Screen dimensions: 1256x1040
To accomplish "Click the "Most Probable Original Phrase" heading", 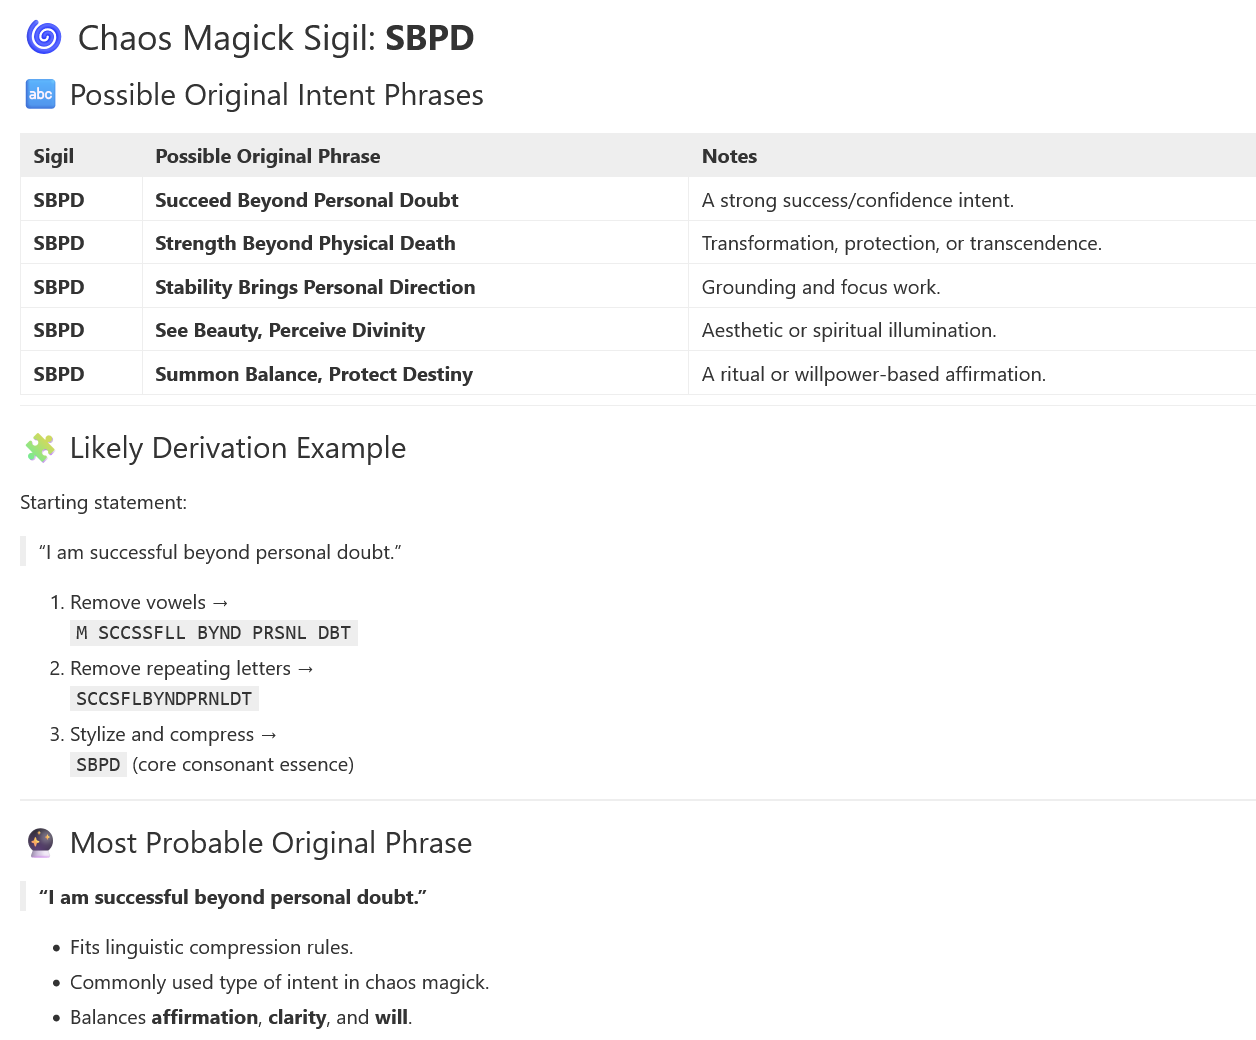I will [271, 843].
